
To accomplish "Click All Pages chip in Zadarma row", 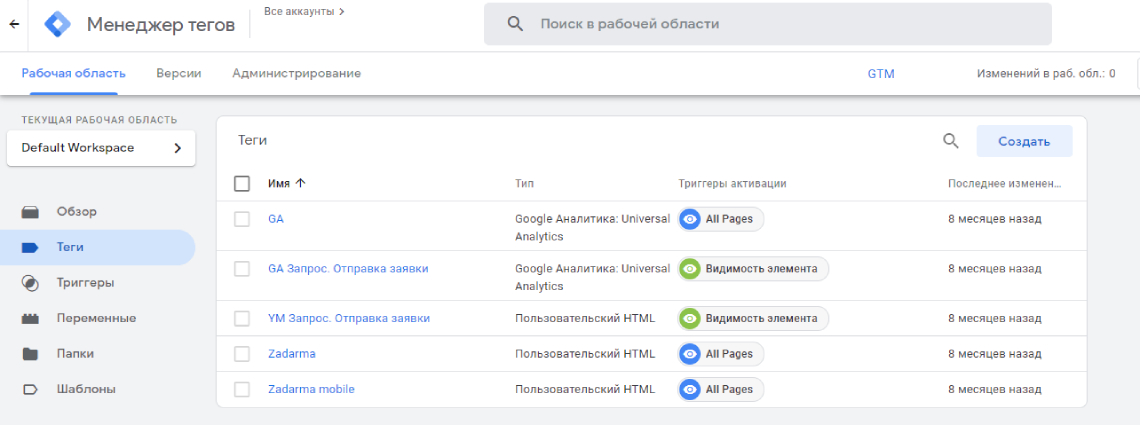I will click(x=720, y=354).
